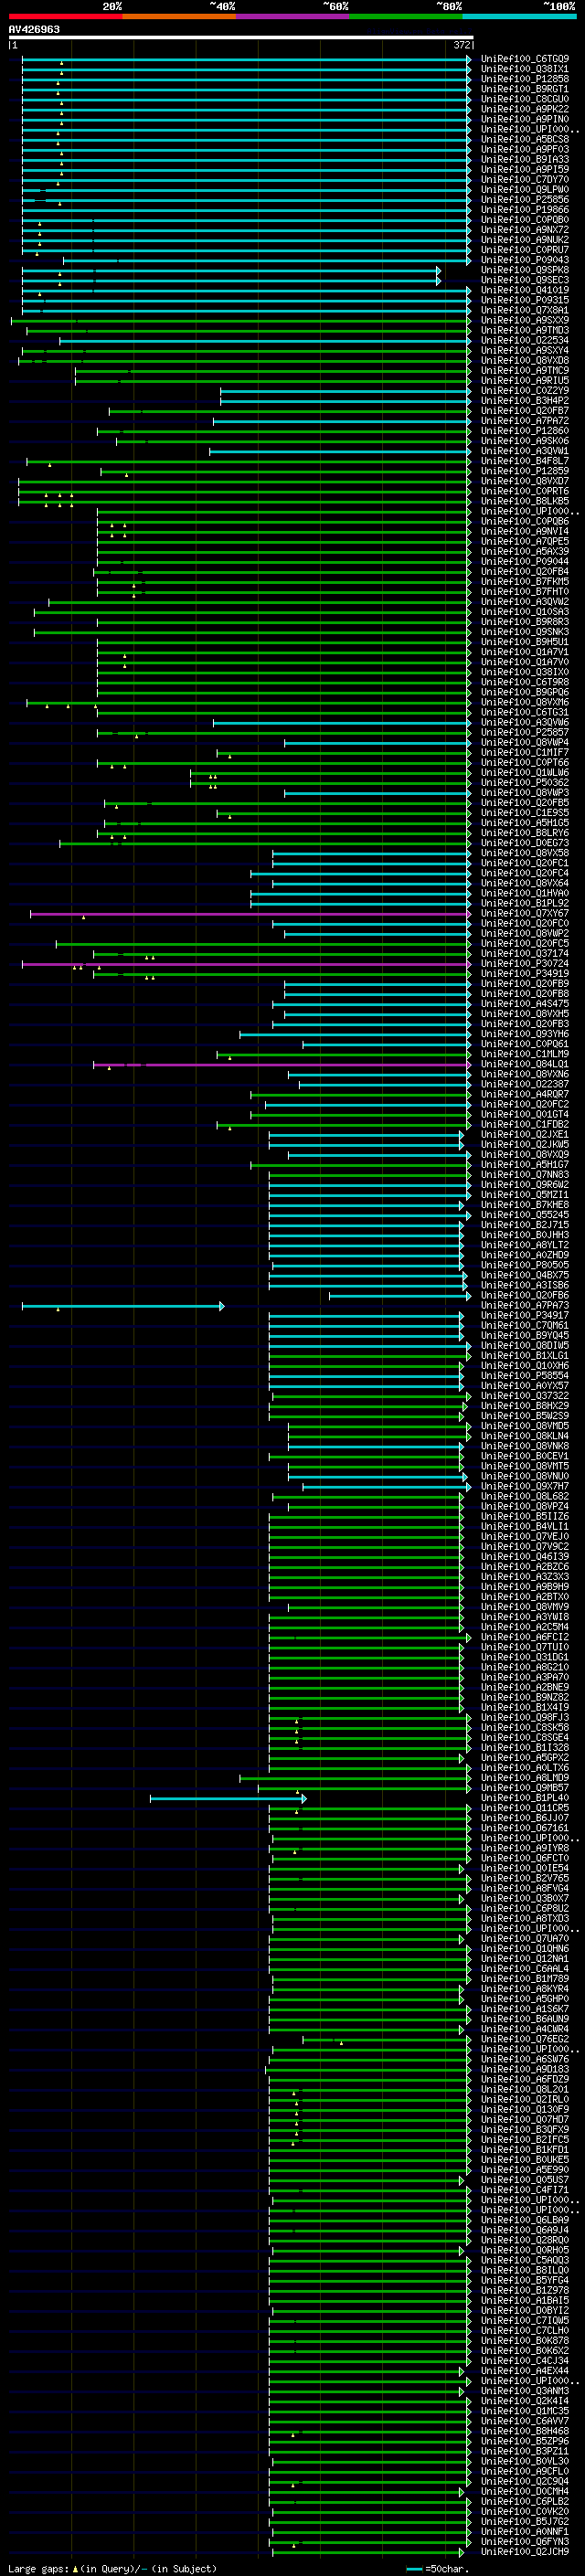Click the cyan alignment bar for O22387
This screenshot has height=2576, width=585.
[x=385, y=1084]
